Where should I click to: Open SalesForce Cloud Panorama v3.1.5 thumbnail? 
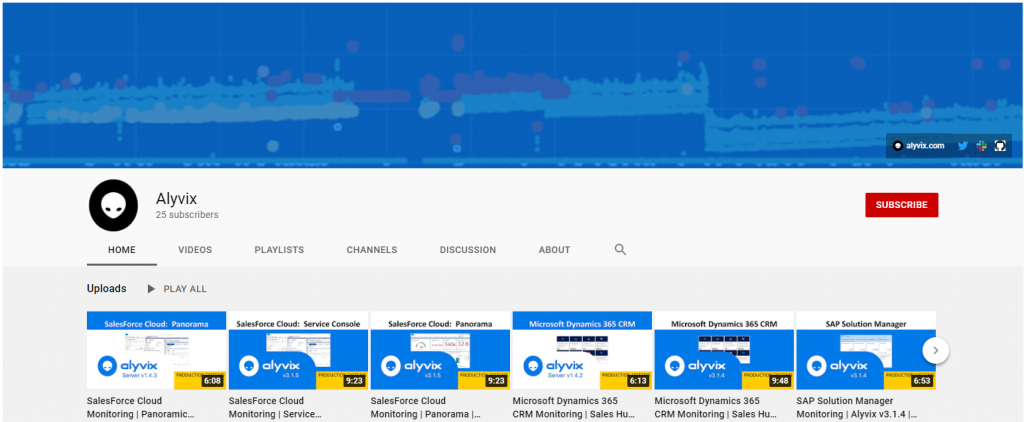(x=440, y=350)
